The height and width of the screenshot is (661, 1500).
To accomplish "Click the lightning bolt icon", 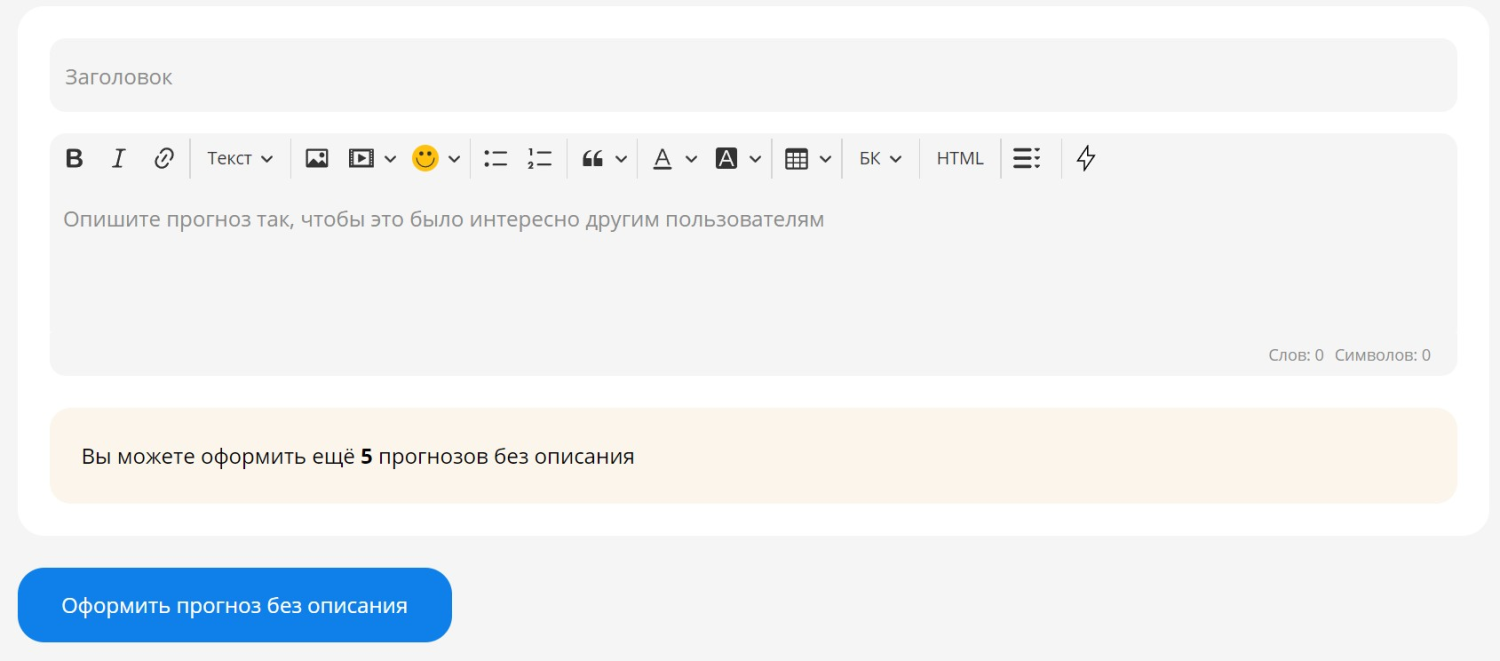I will pos(1086,158).
